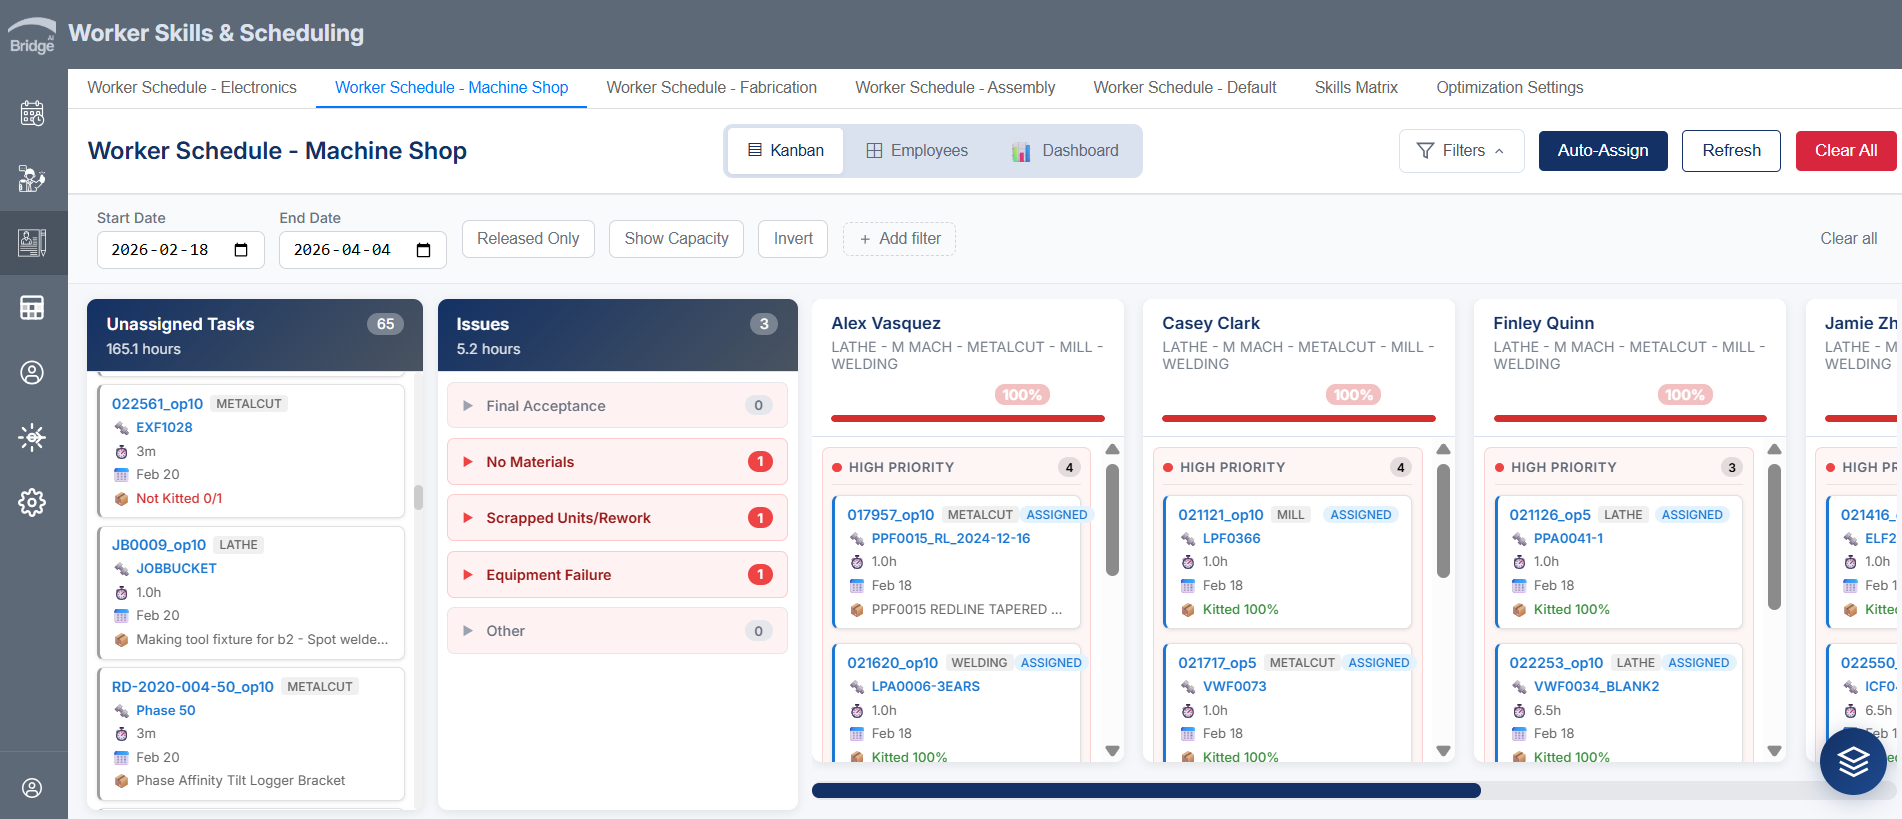Open task link 022561_op10
The width and height of the screenshot is (1902, 819).
tap(157, 404)
